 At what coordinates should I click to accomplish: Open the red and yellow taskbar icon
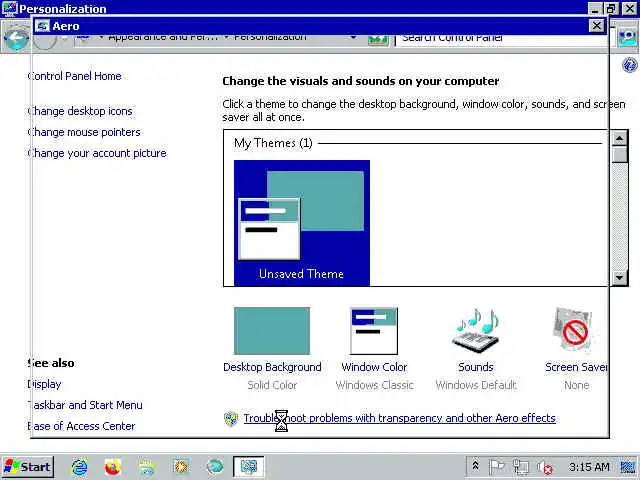pyautogui.click(x=113, y=467)
